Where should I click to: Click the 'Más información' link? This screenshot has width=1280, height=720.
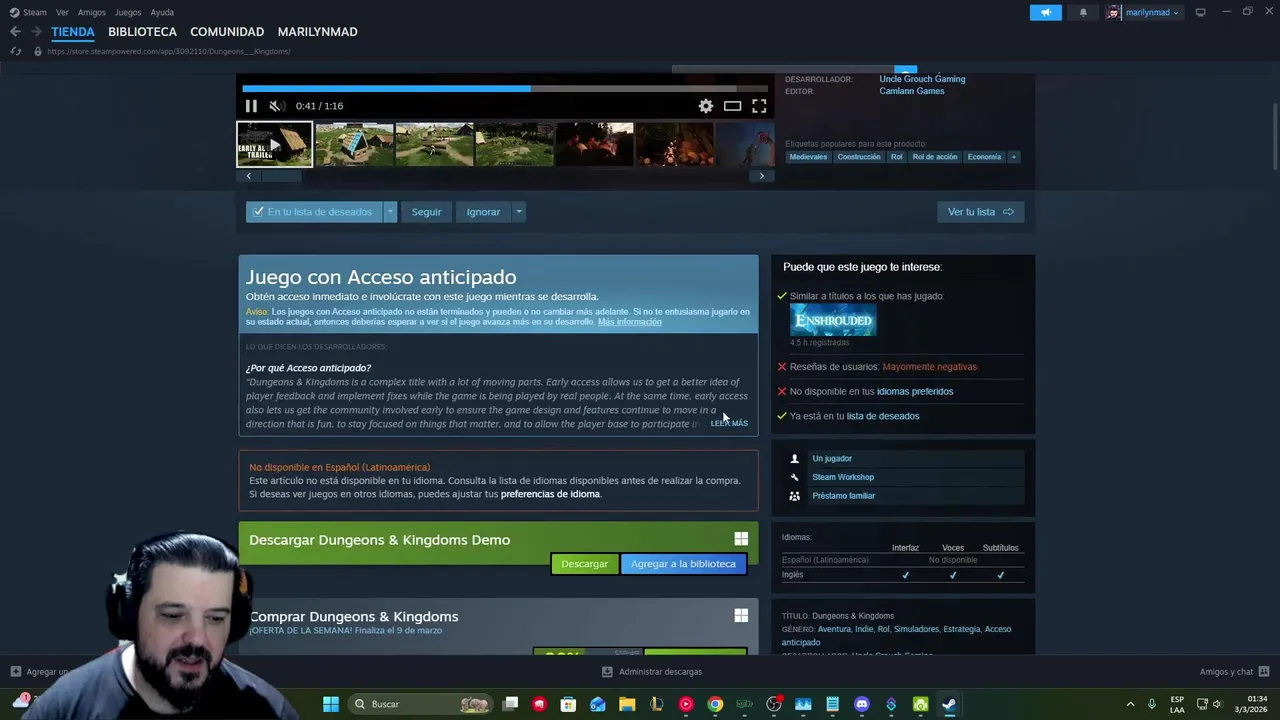[629, 322]
